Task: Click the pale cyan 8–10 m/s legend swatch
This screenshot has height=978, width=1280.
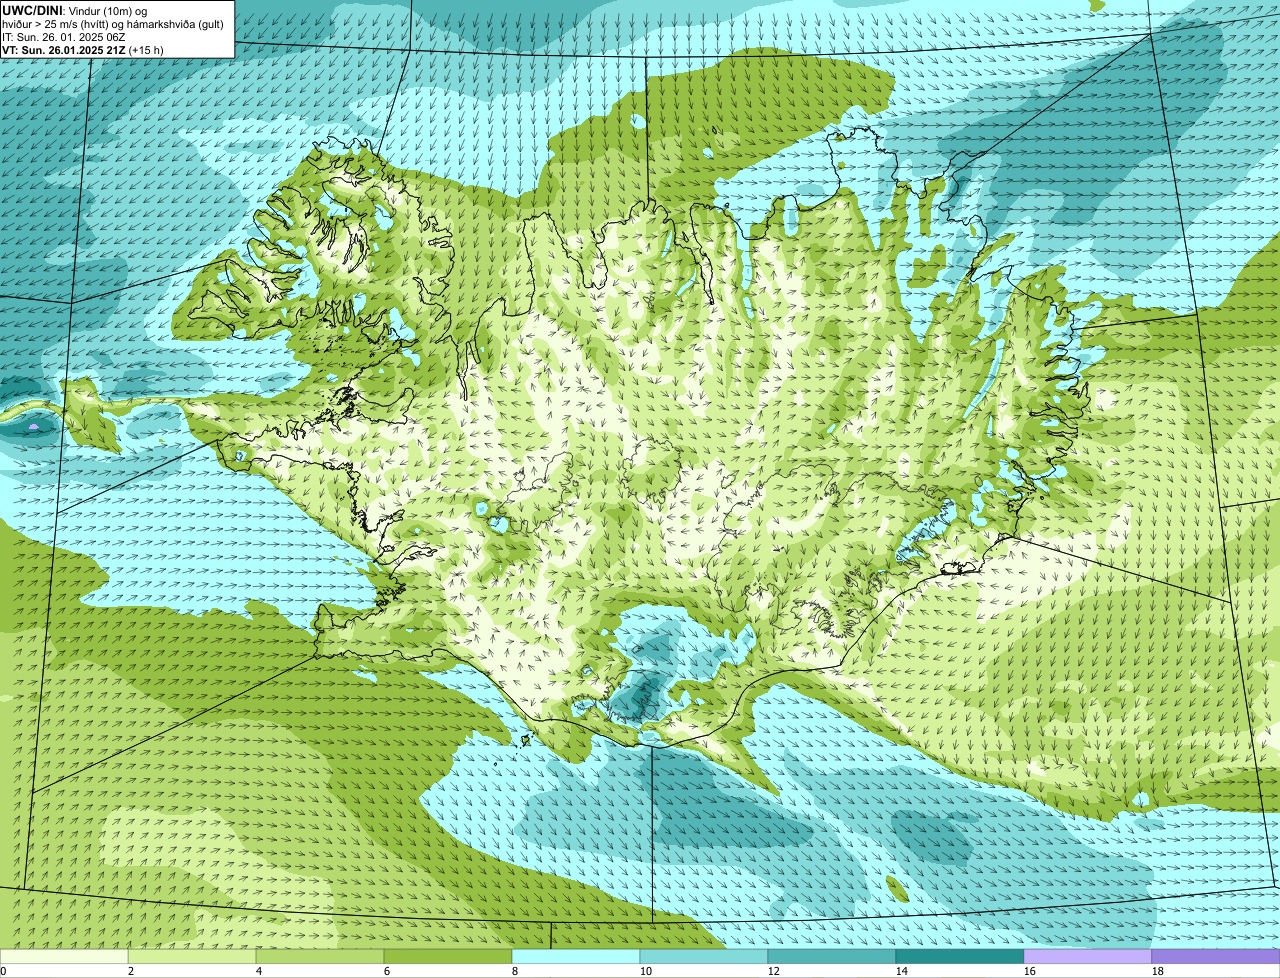Action: pos(576,956)
